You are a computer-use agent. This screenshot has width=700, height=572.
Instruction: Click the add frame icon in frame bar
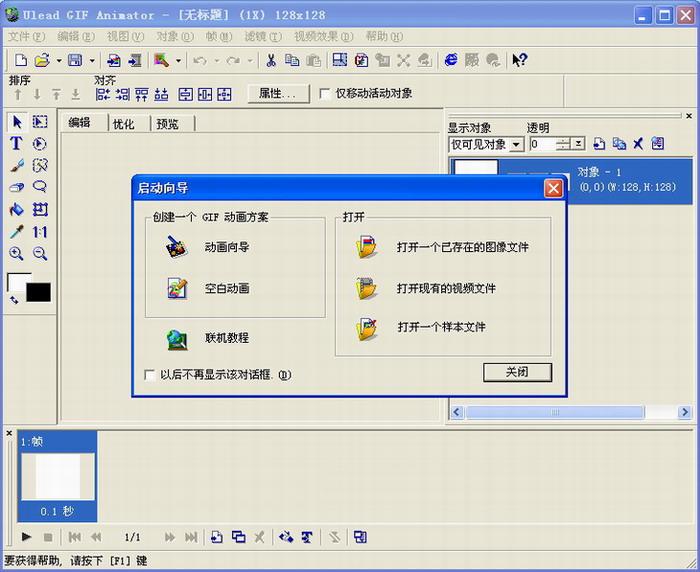(x=217, y=537)
